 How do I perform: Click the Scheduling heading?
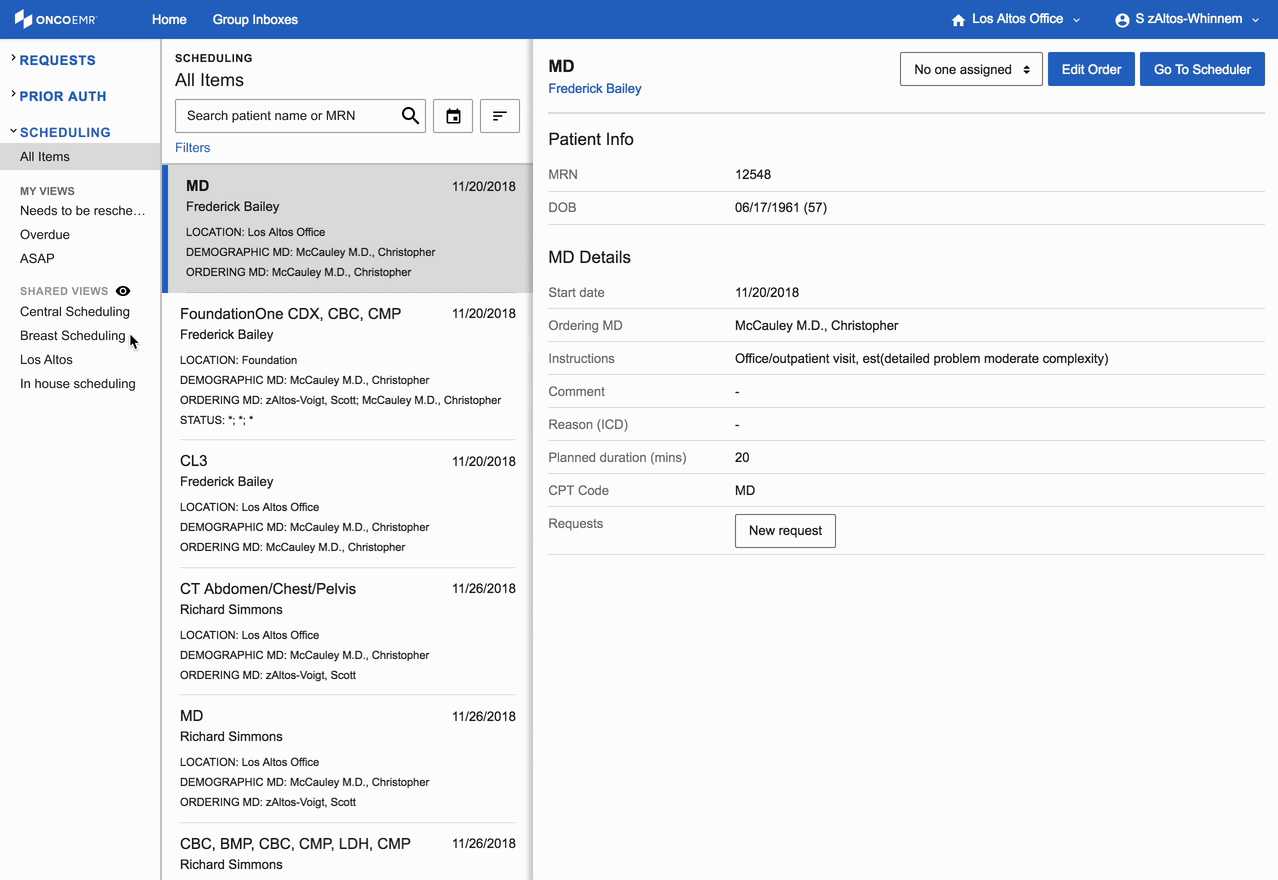[x=65, y=132]
